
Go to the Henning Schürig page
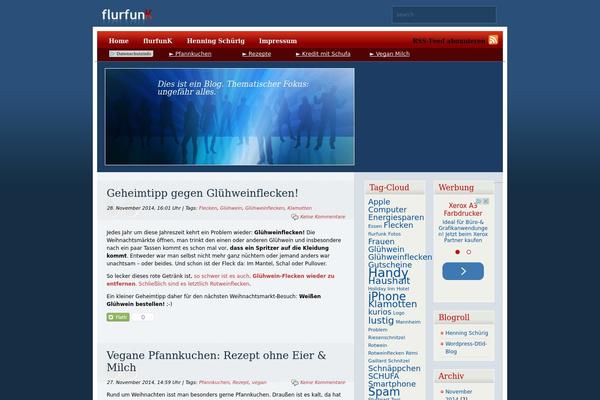216,41
